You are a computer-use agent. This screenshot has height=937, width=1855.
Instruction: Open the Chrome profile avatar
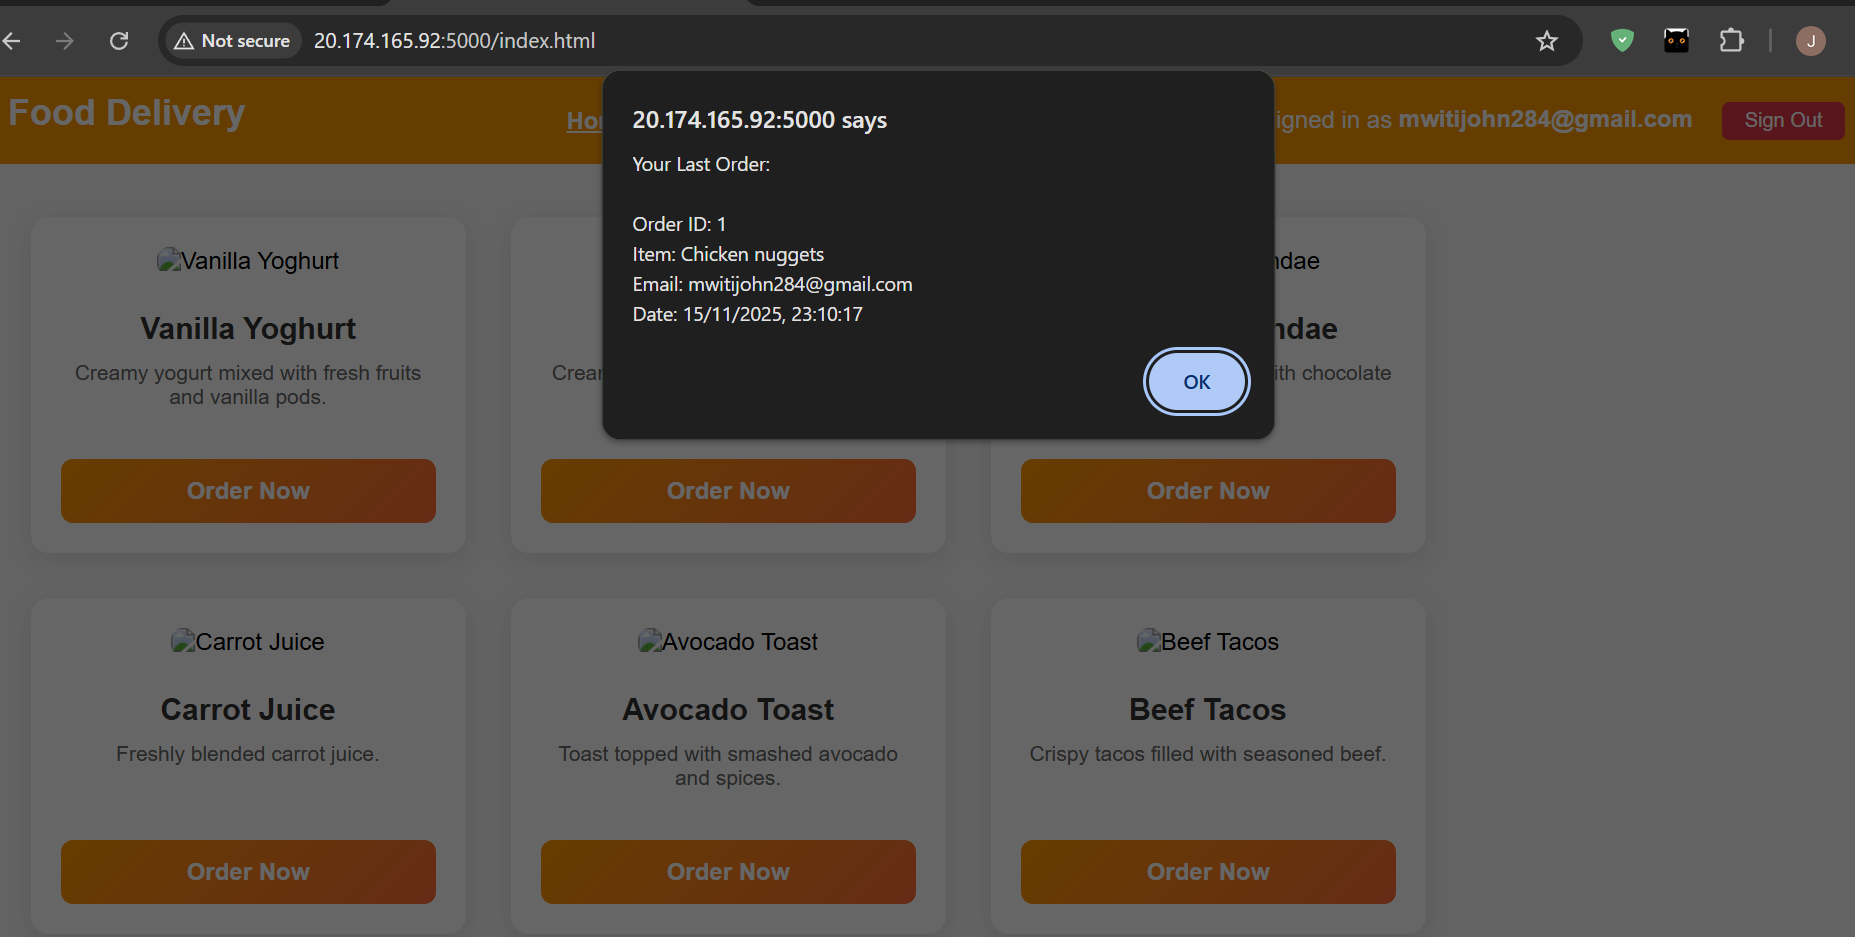(1810, 41)
